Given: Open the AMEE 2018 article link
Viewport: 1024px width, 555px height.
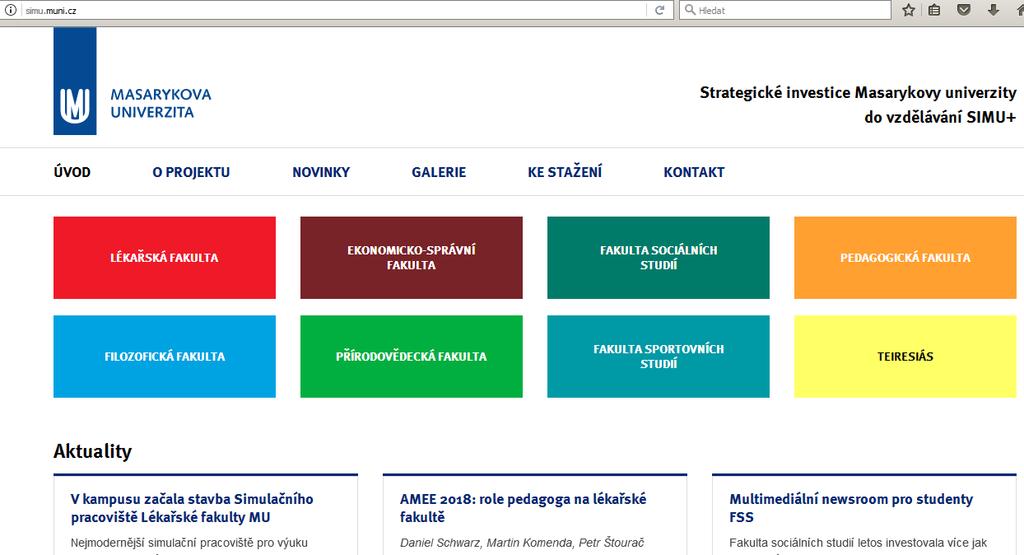Looking at the screenshot, I should (523, 508).
